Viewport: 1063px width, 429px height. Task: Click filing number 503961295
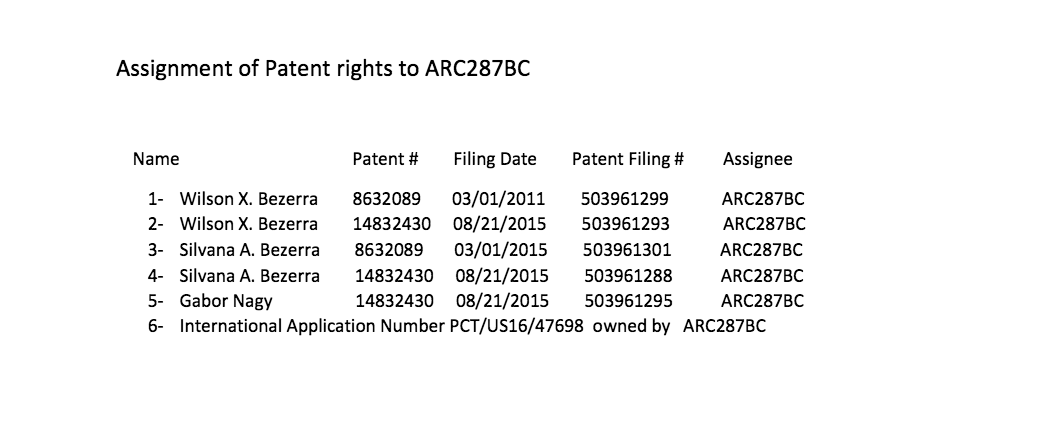628,300
